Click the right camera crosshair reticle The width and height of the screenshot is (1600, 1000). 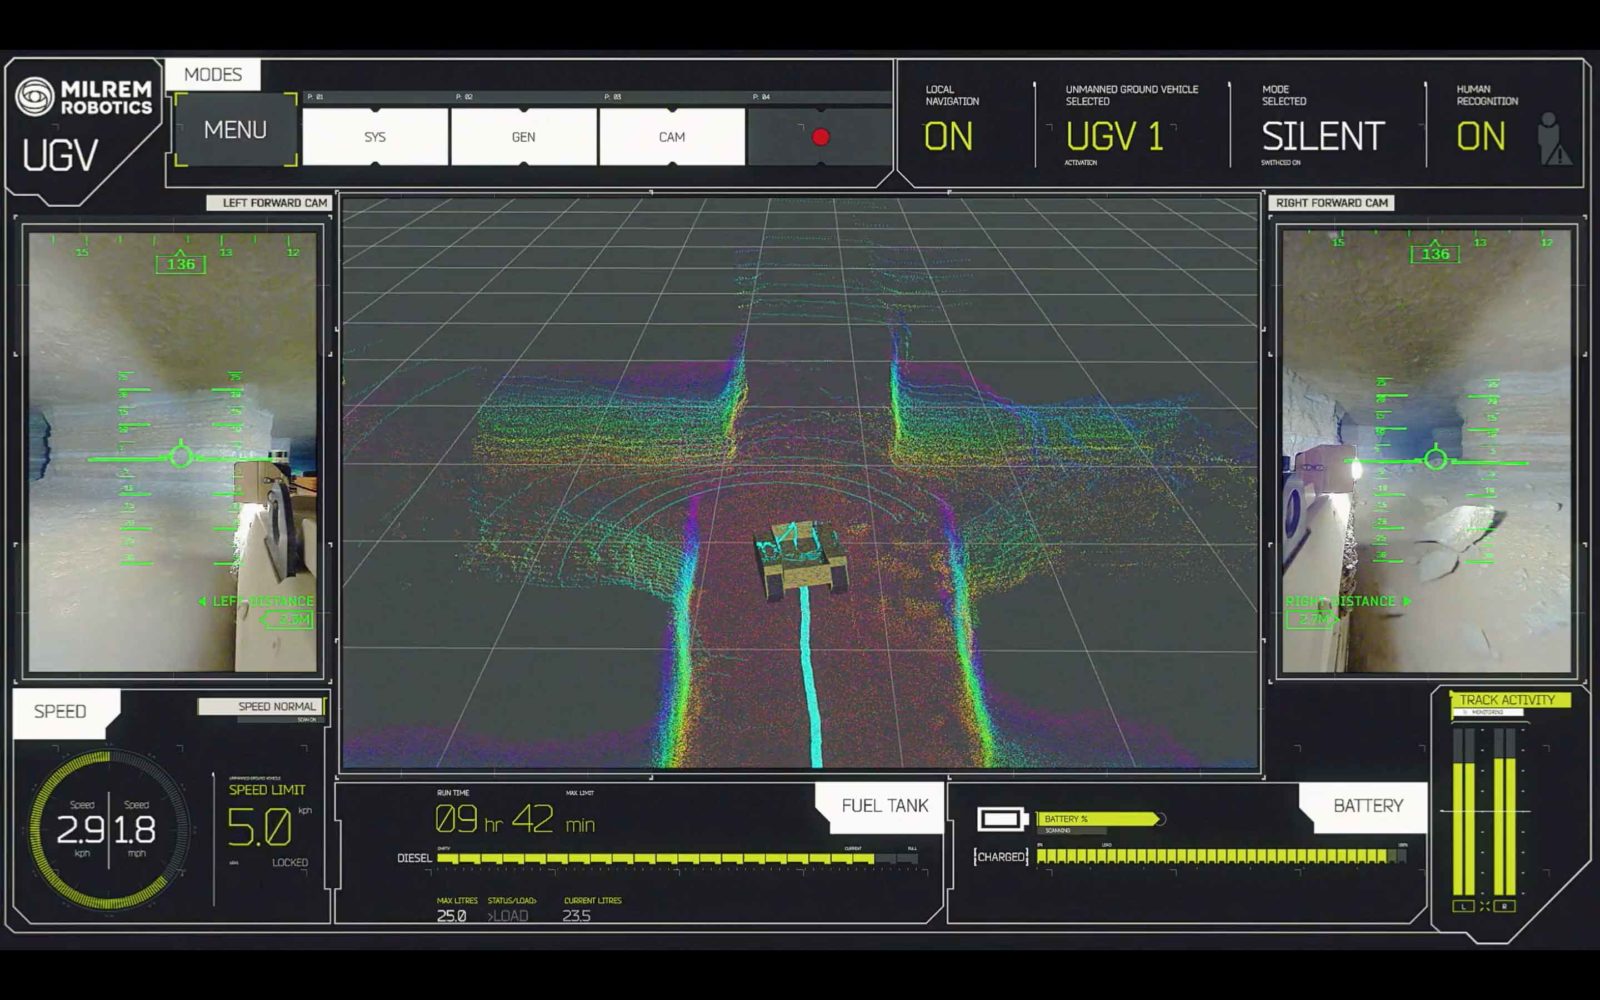point(1435,459)
